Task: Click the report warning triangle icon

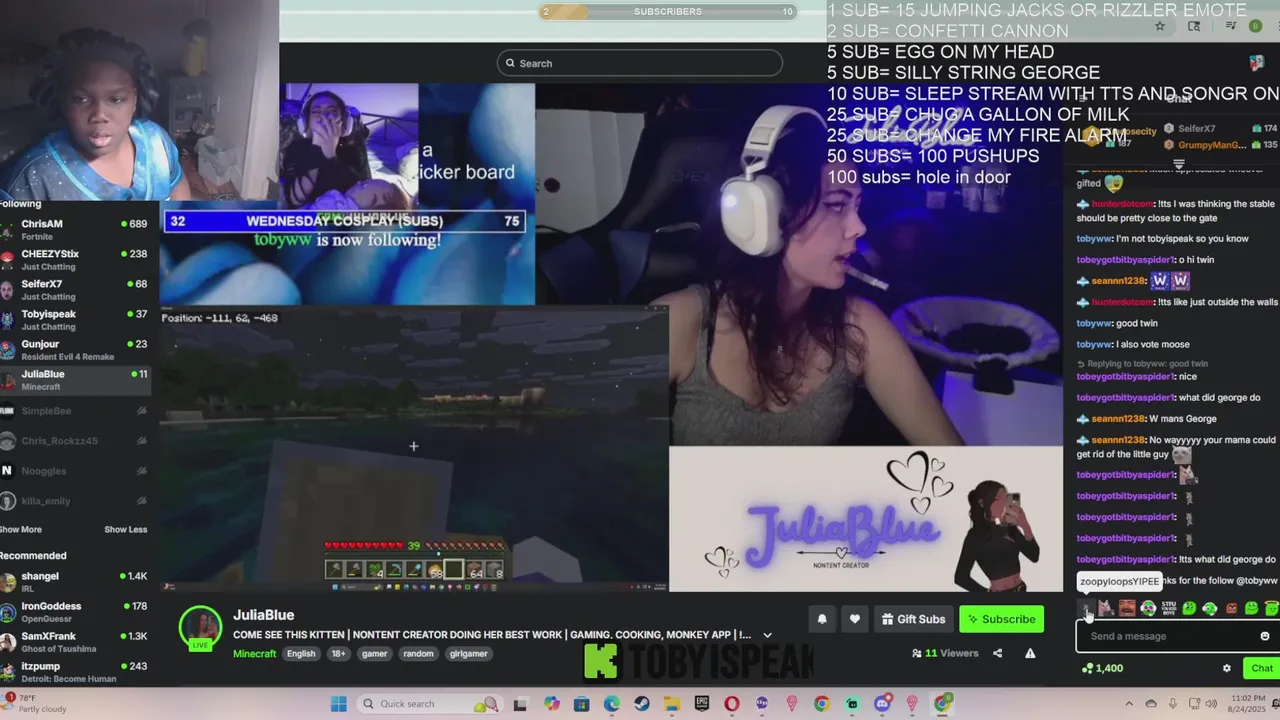Action: pyautogui.click(x=1030, y=653)
